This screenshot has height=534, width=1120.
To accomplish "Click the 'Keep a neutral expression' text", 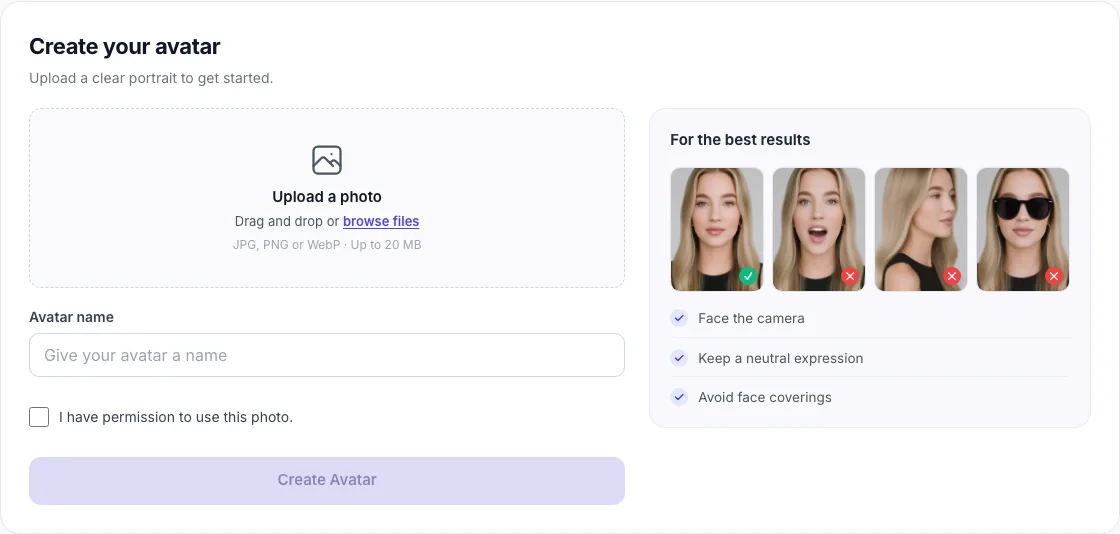I will [x=781, y=358].
